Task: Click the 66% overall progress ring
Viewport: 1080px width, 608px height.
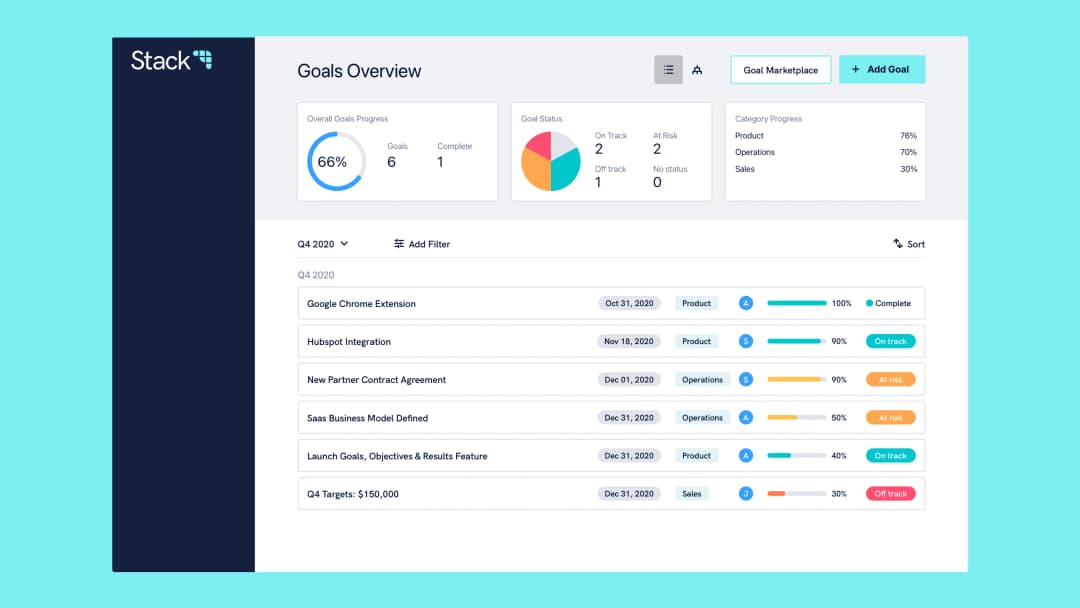Action: coord(336,161)
